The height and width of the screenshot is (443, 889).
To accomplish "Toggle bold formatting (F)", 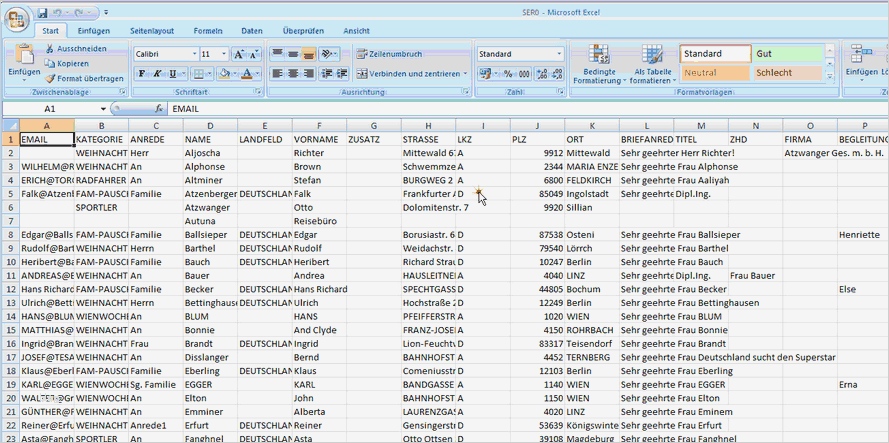I will [142, 74].
